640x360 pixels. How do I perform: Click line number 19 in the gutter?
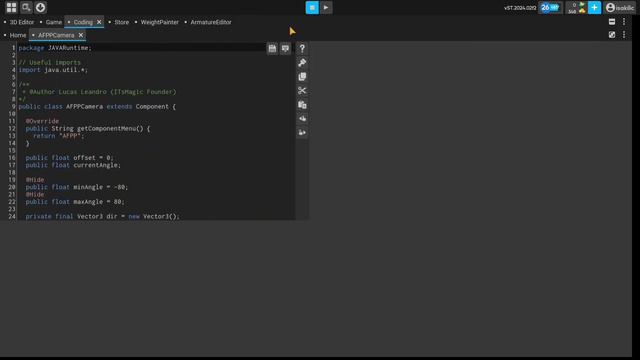[12, 180]
